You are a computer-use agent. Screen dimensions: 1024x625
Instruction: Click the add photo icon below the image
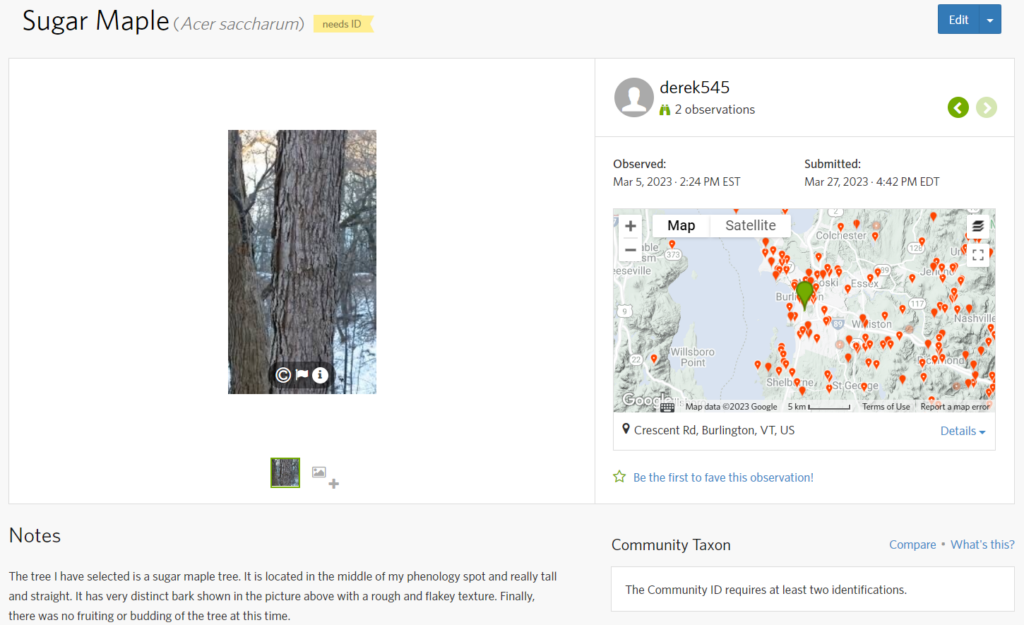pyautogui.click(x=324, y=475)
